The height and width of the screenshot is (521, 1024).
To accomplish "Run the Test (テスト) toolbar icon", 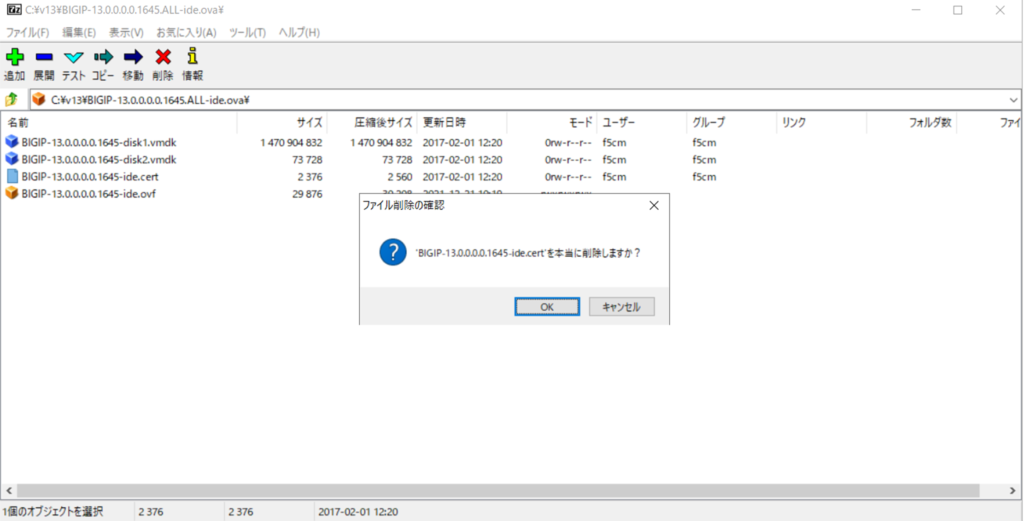I will pos(73,57).
